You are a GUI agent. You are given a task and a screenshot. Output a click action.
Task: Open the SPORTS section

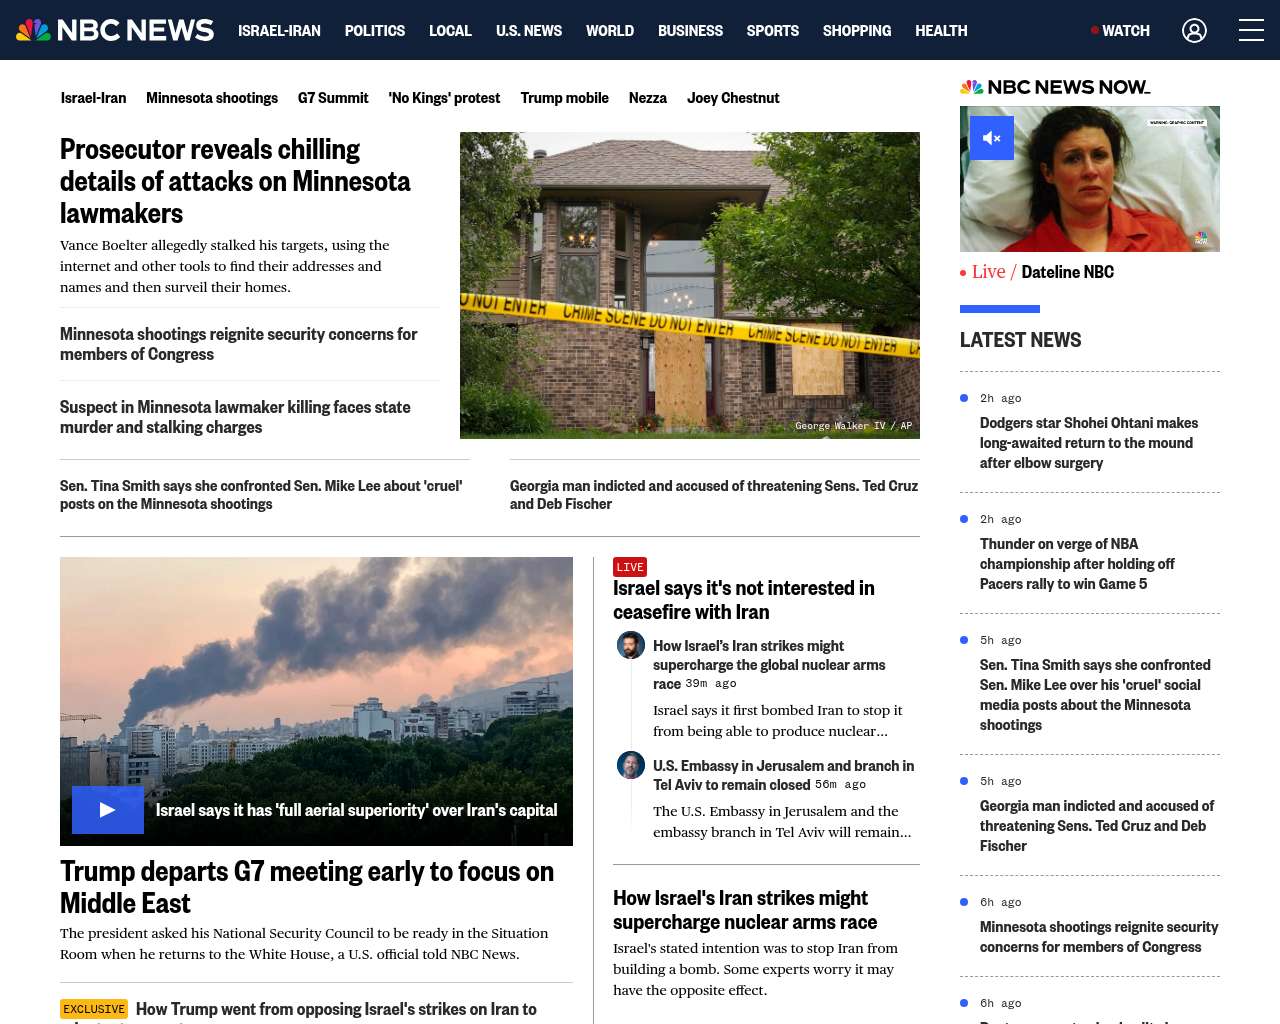[773, 31]
